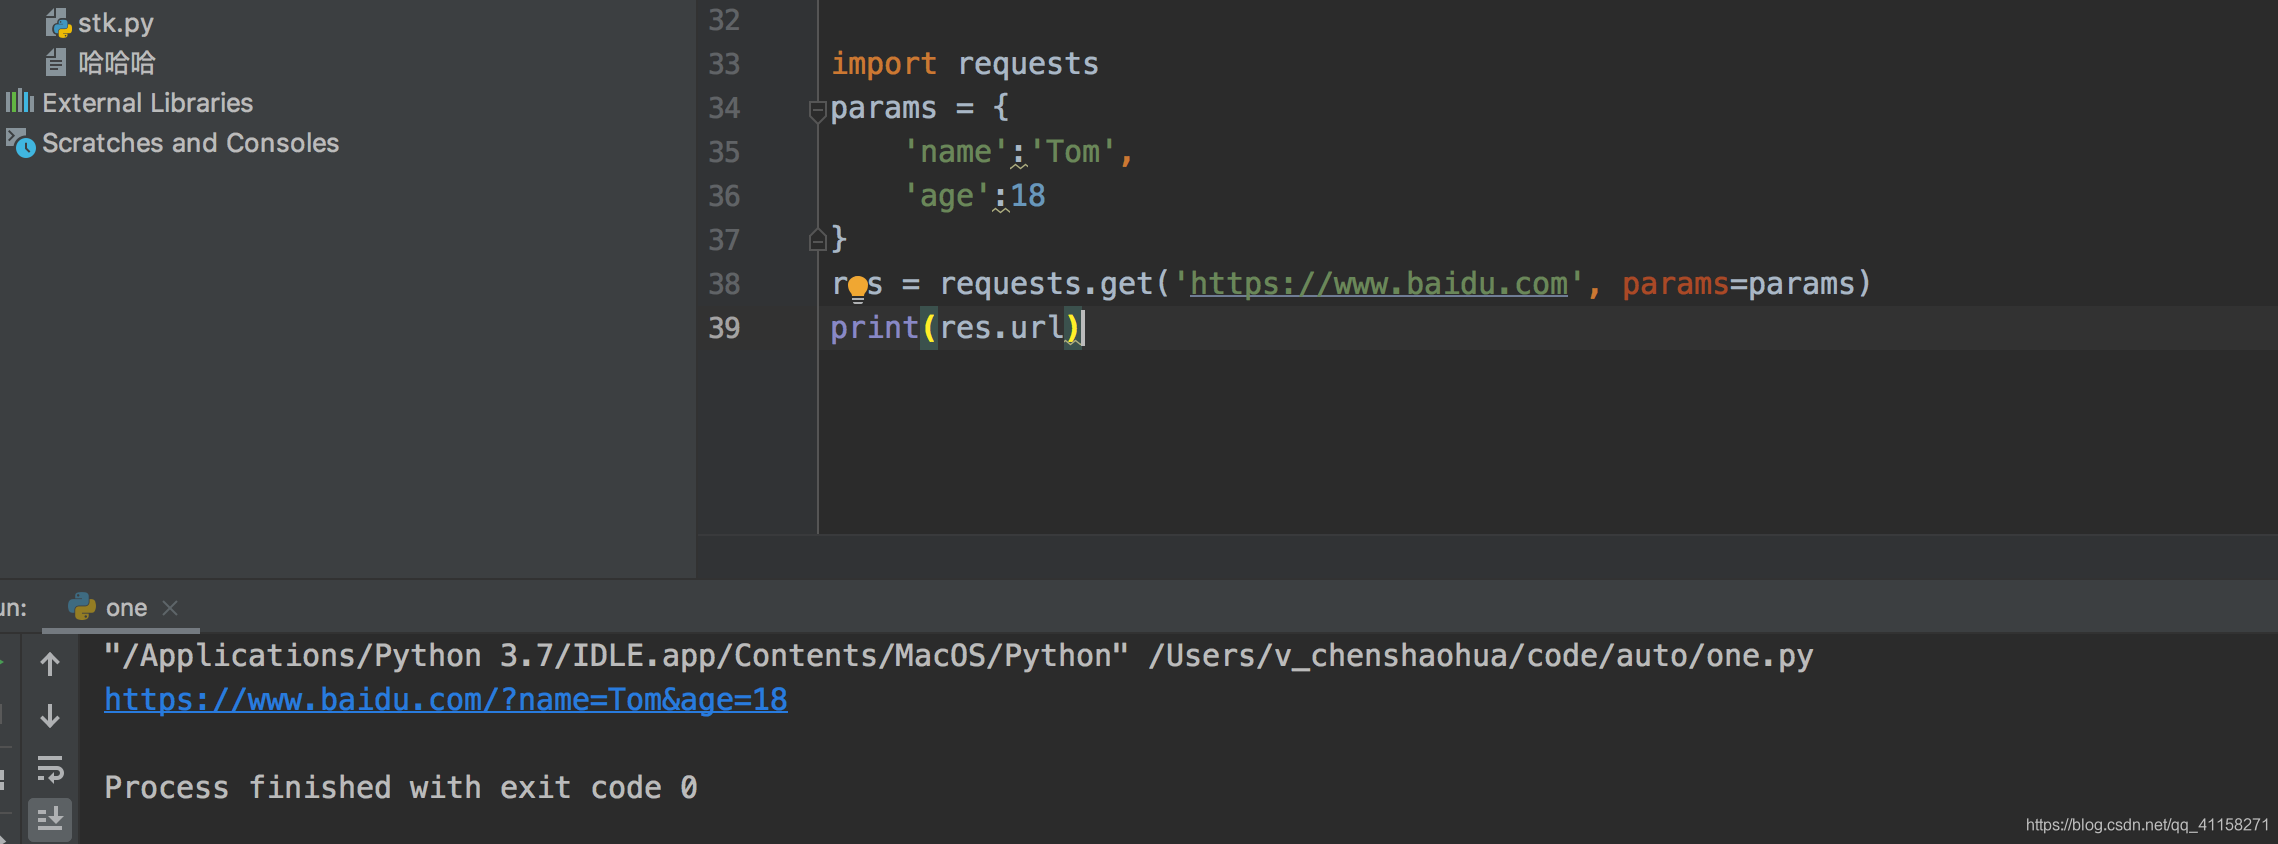2278x844 pixels.
Task: Click 'print' on line 39
Action: coord(874,328)
